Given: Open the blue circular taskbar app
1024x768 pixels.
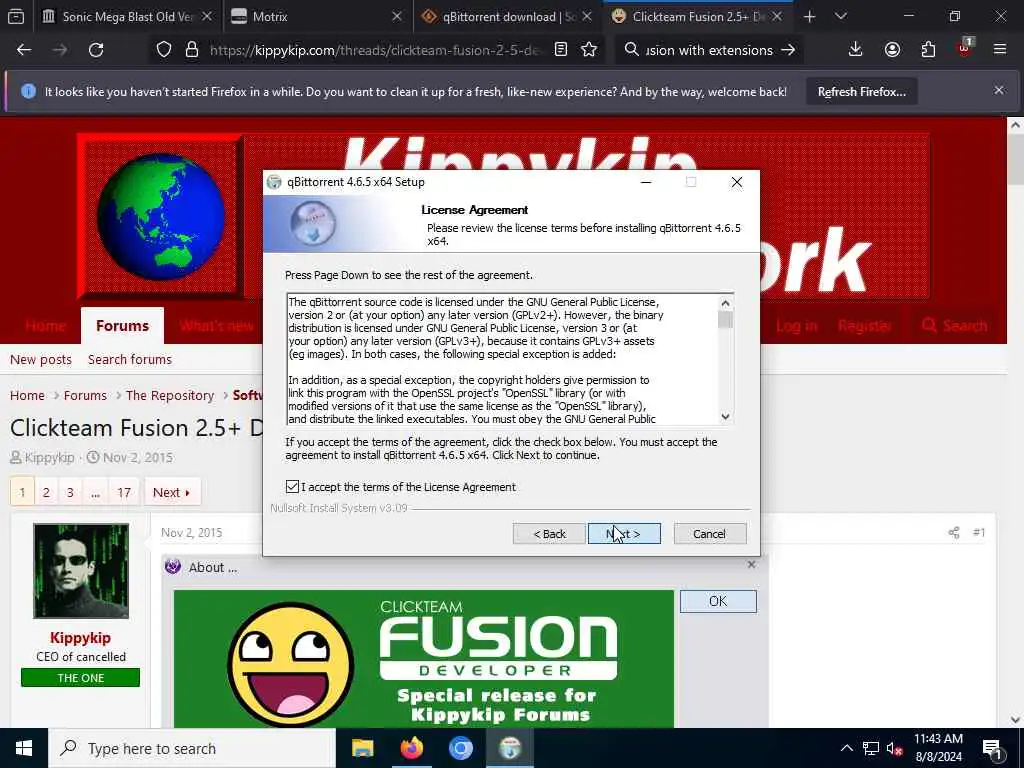Looking at the screenshot, I should coord(460,748).
